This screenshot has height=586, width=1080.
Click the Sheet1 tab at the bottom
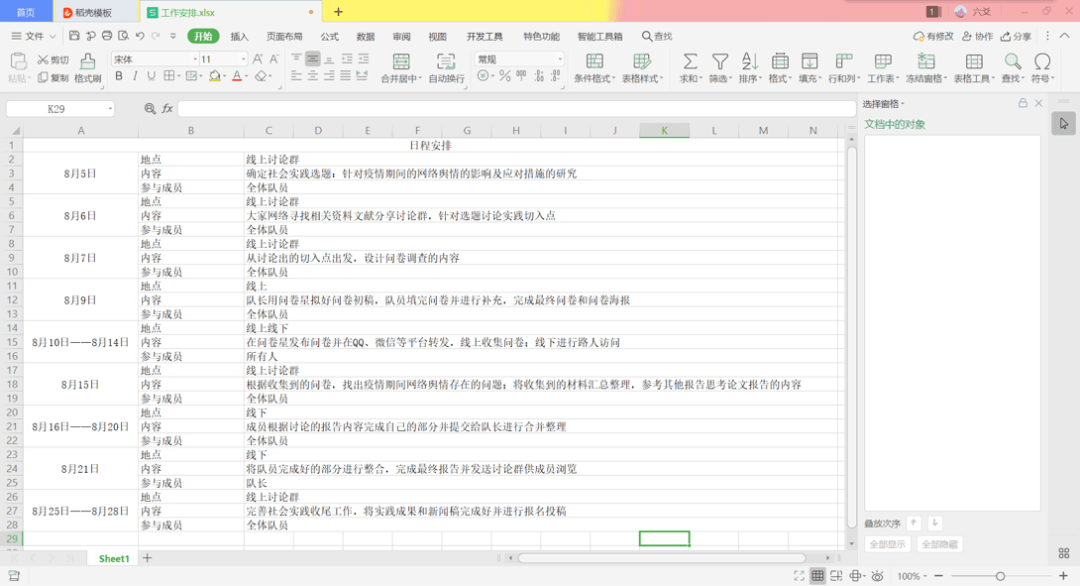coord(112,558)
